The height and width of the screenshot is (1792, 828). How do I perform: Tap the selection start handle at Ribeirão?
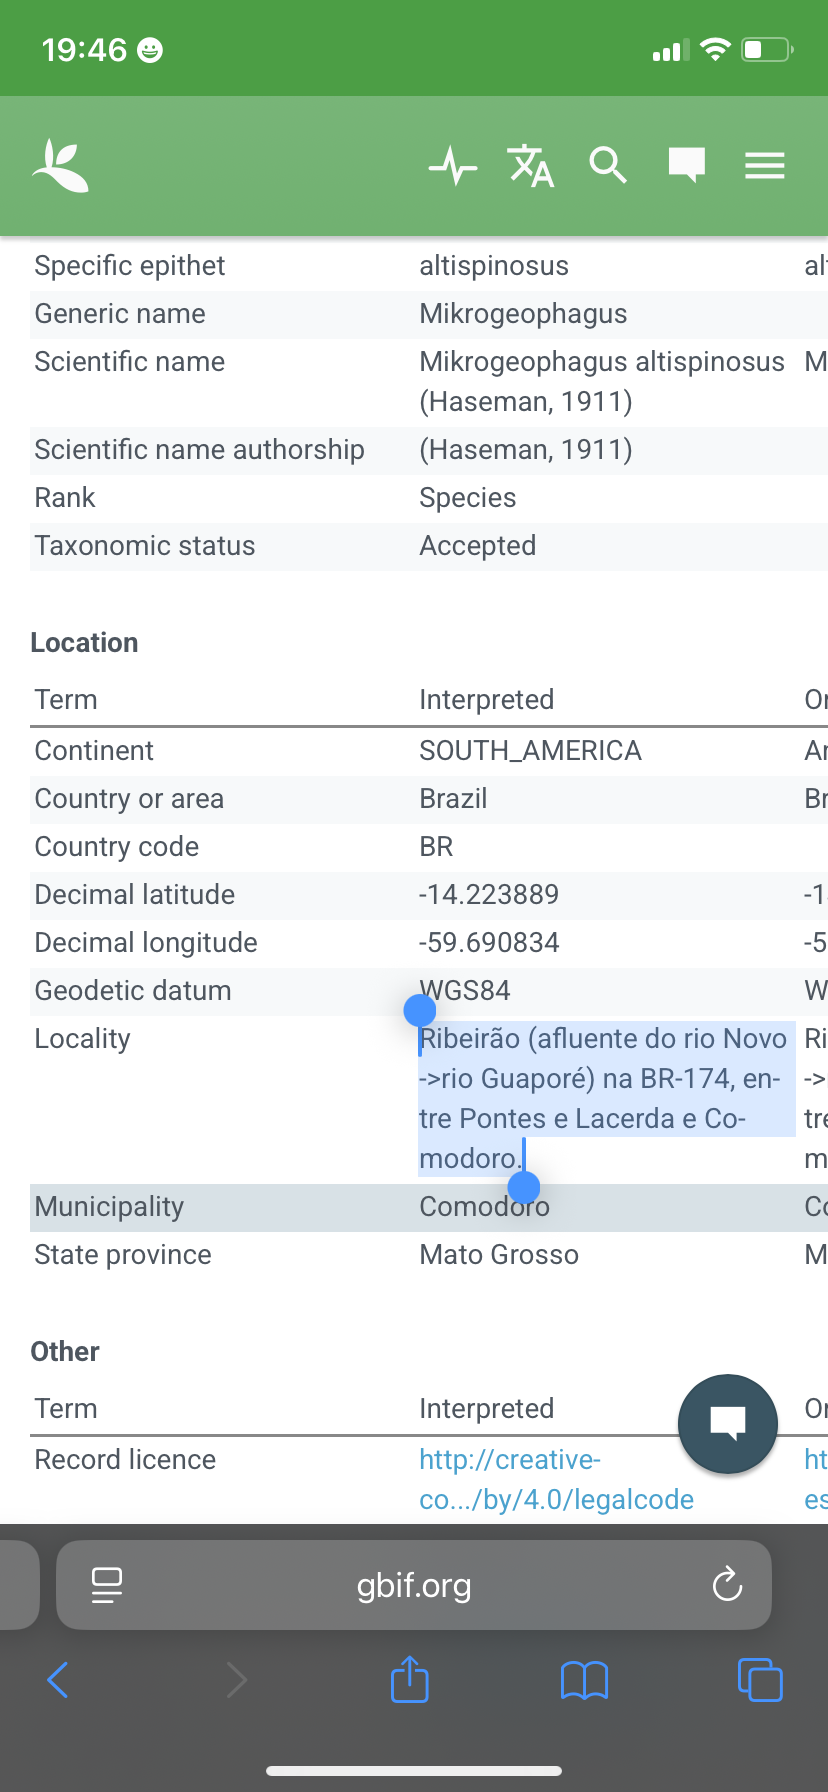420,1011
